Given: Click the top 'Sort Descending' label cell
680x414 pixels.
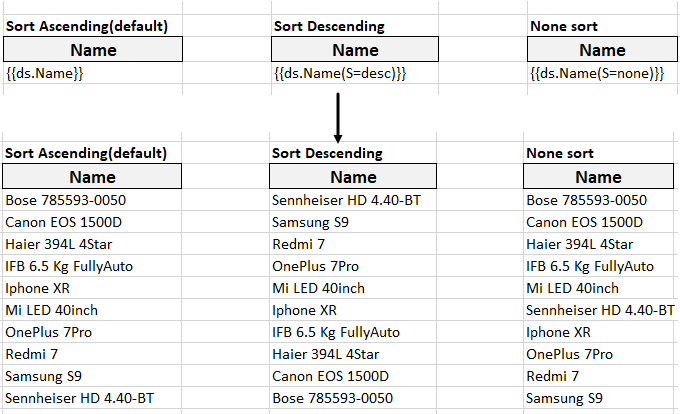Looking at the screenshot, I should 327,25.
